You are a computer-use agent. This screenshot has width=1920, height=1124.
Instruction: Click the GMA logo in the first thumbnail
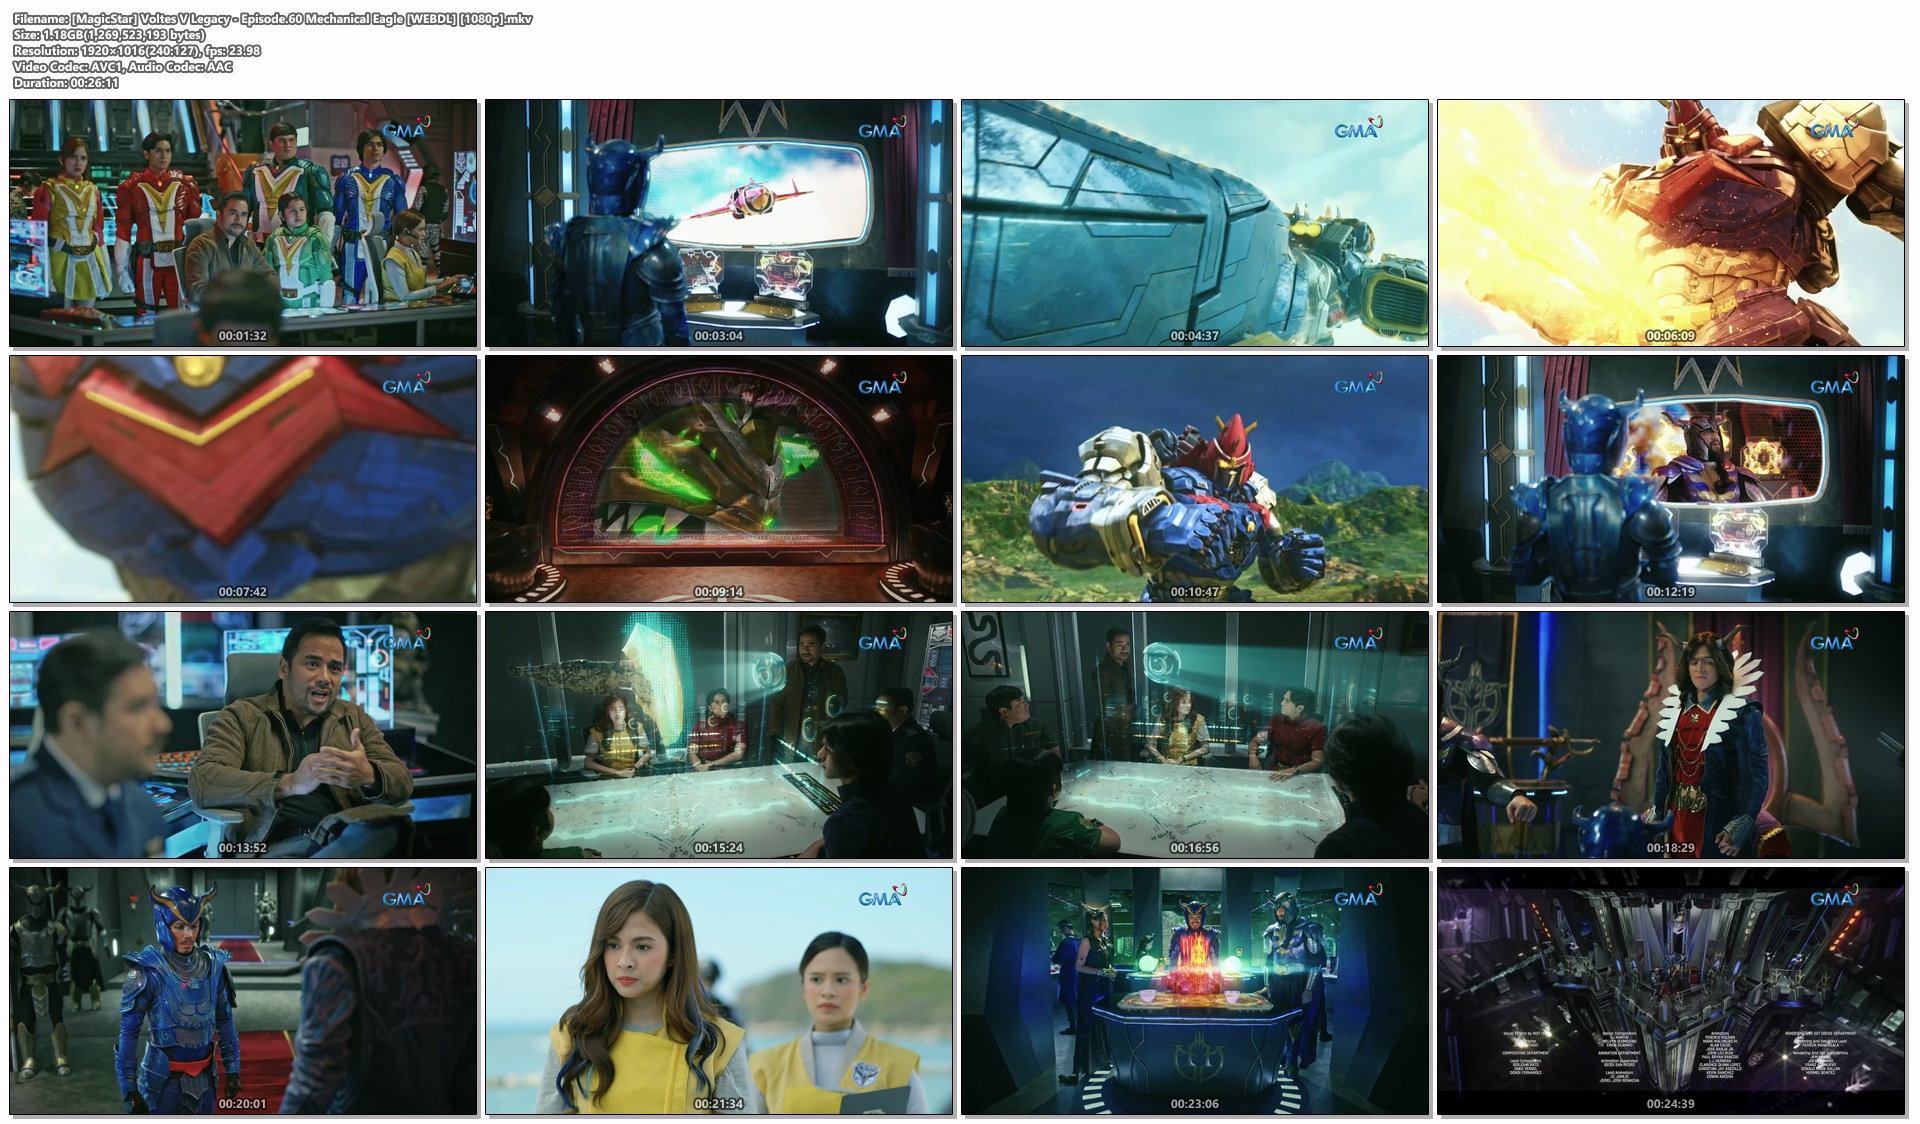coord(405,129)
